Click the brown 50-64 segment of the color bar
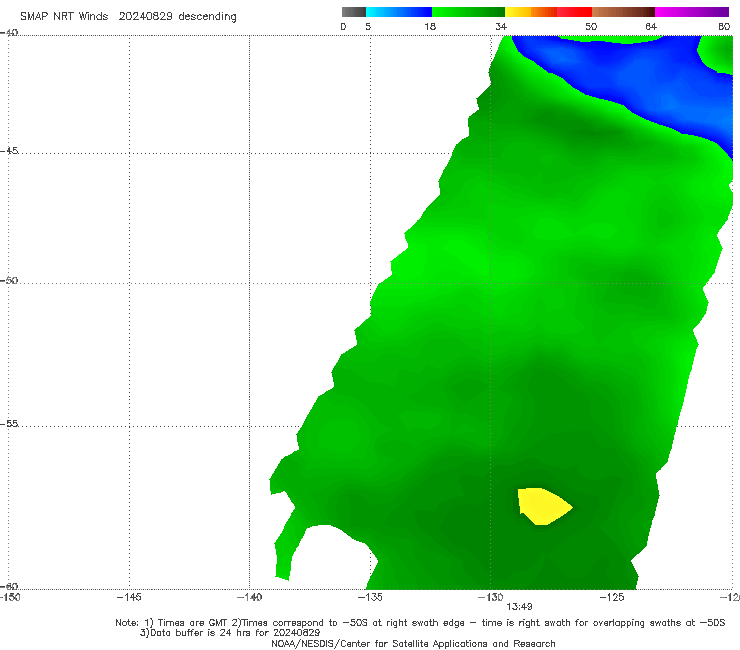Screen dimensions: 740x650 (623, 12)
